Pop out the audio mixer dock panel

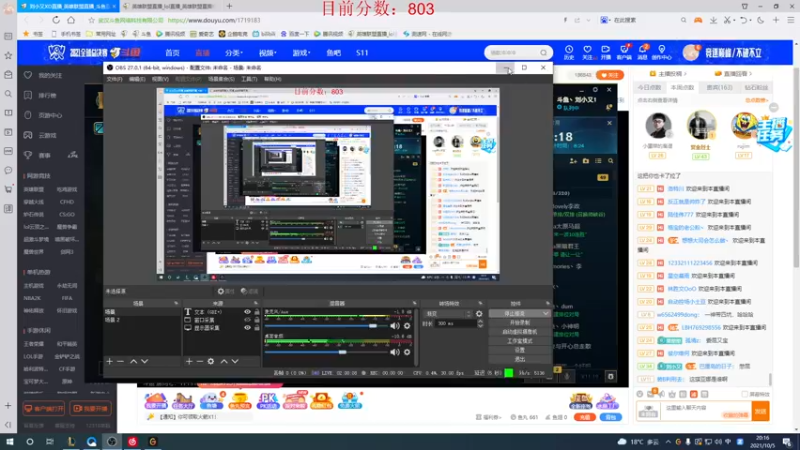coord(414,304)
